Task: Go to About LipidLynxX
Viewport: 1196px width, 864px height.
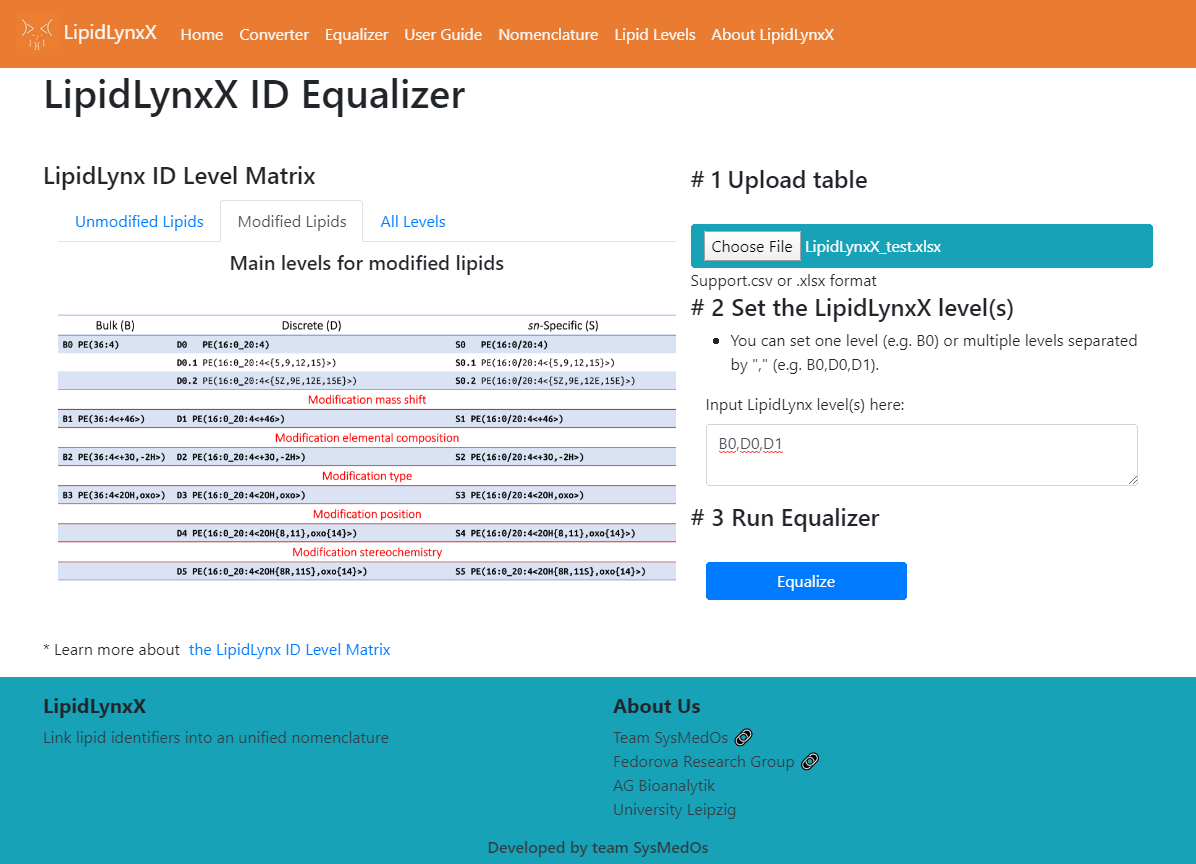Action: 772,34
